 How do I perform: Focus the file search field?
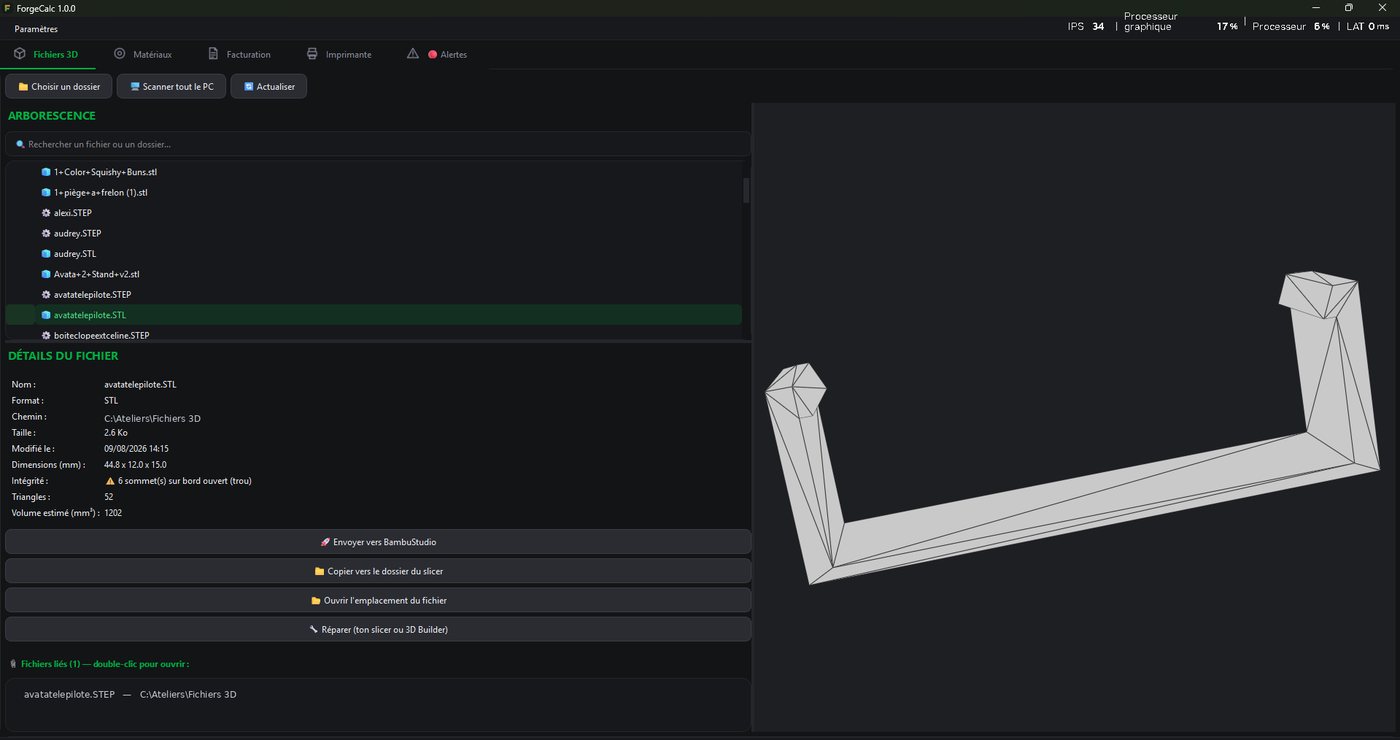point(378,144)
